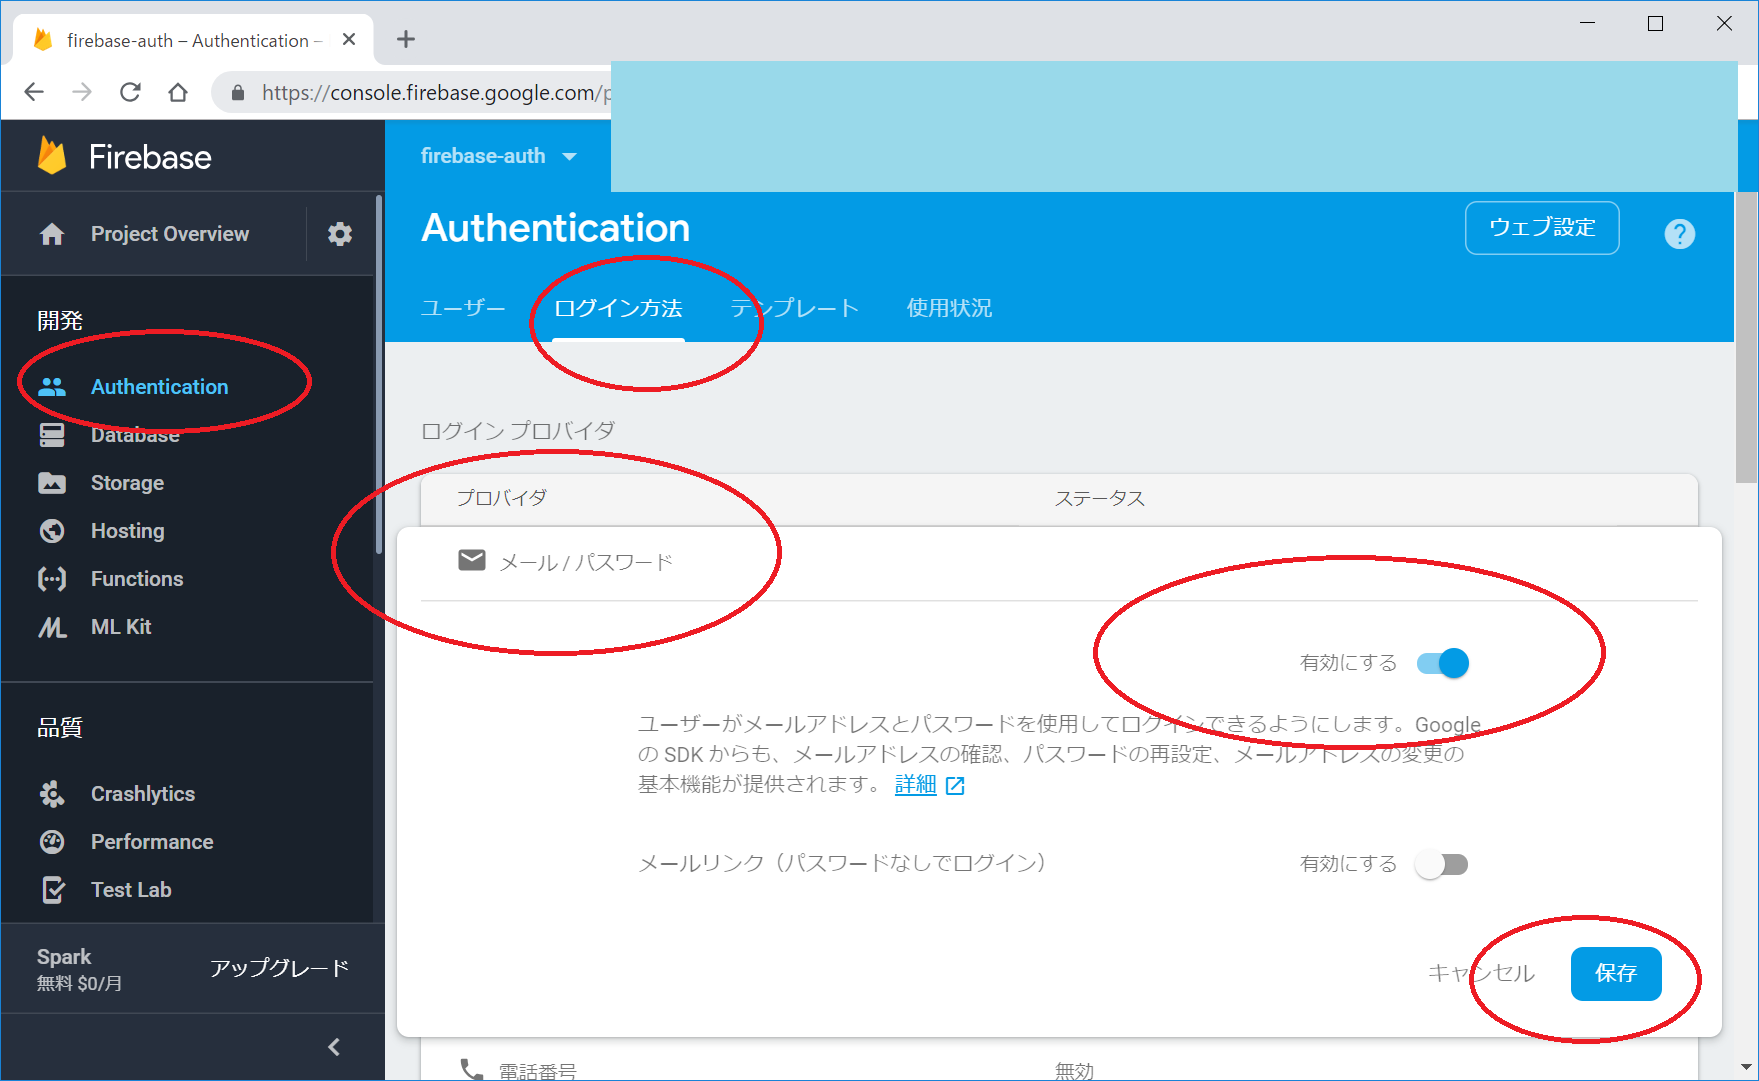Click the Database icon in sidebar

point(52,435)
